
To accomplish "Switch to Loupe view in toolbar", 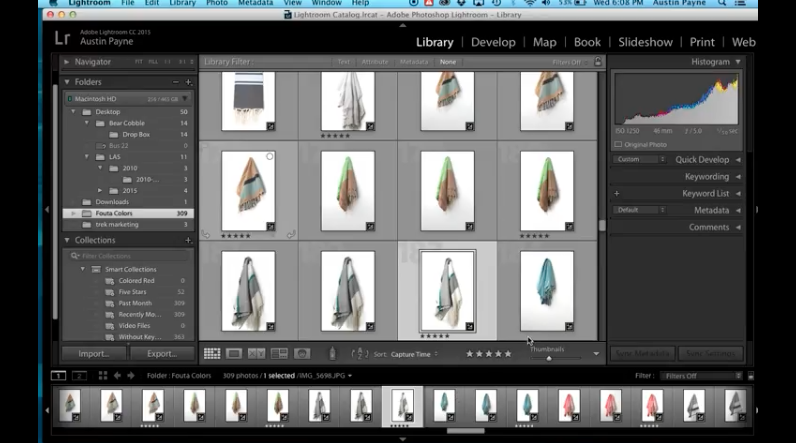I will coord(234,354).
